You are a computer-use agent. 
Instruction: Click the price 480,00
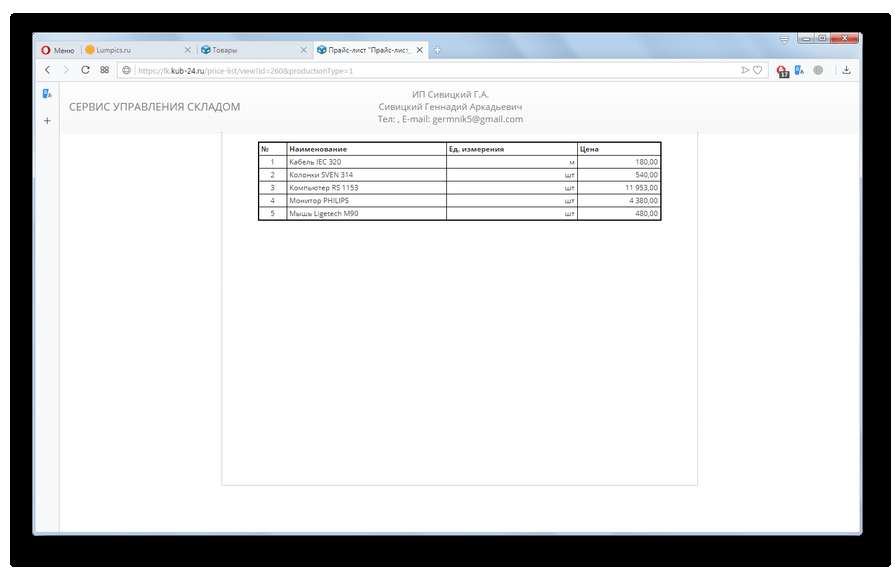tap(646, 213)
